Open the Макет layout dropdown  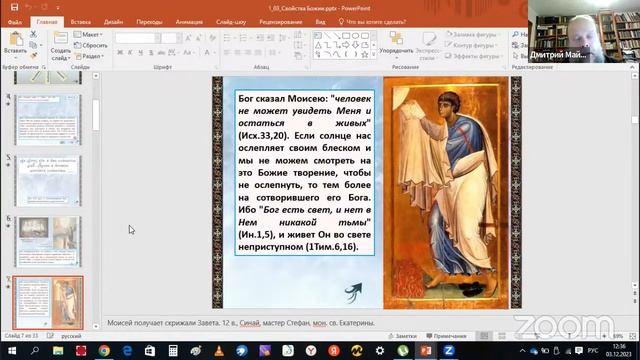(x=88, y=35)
